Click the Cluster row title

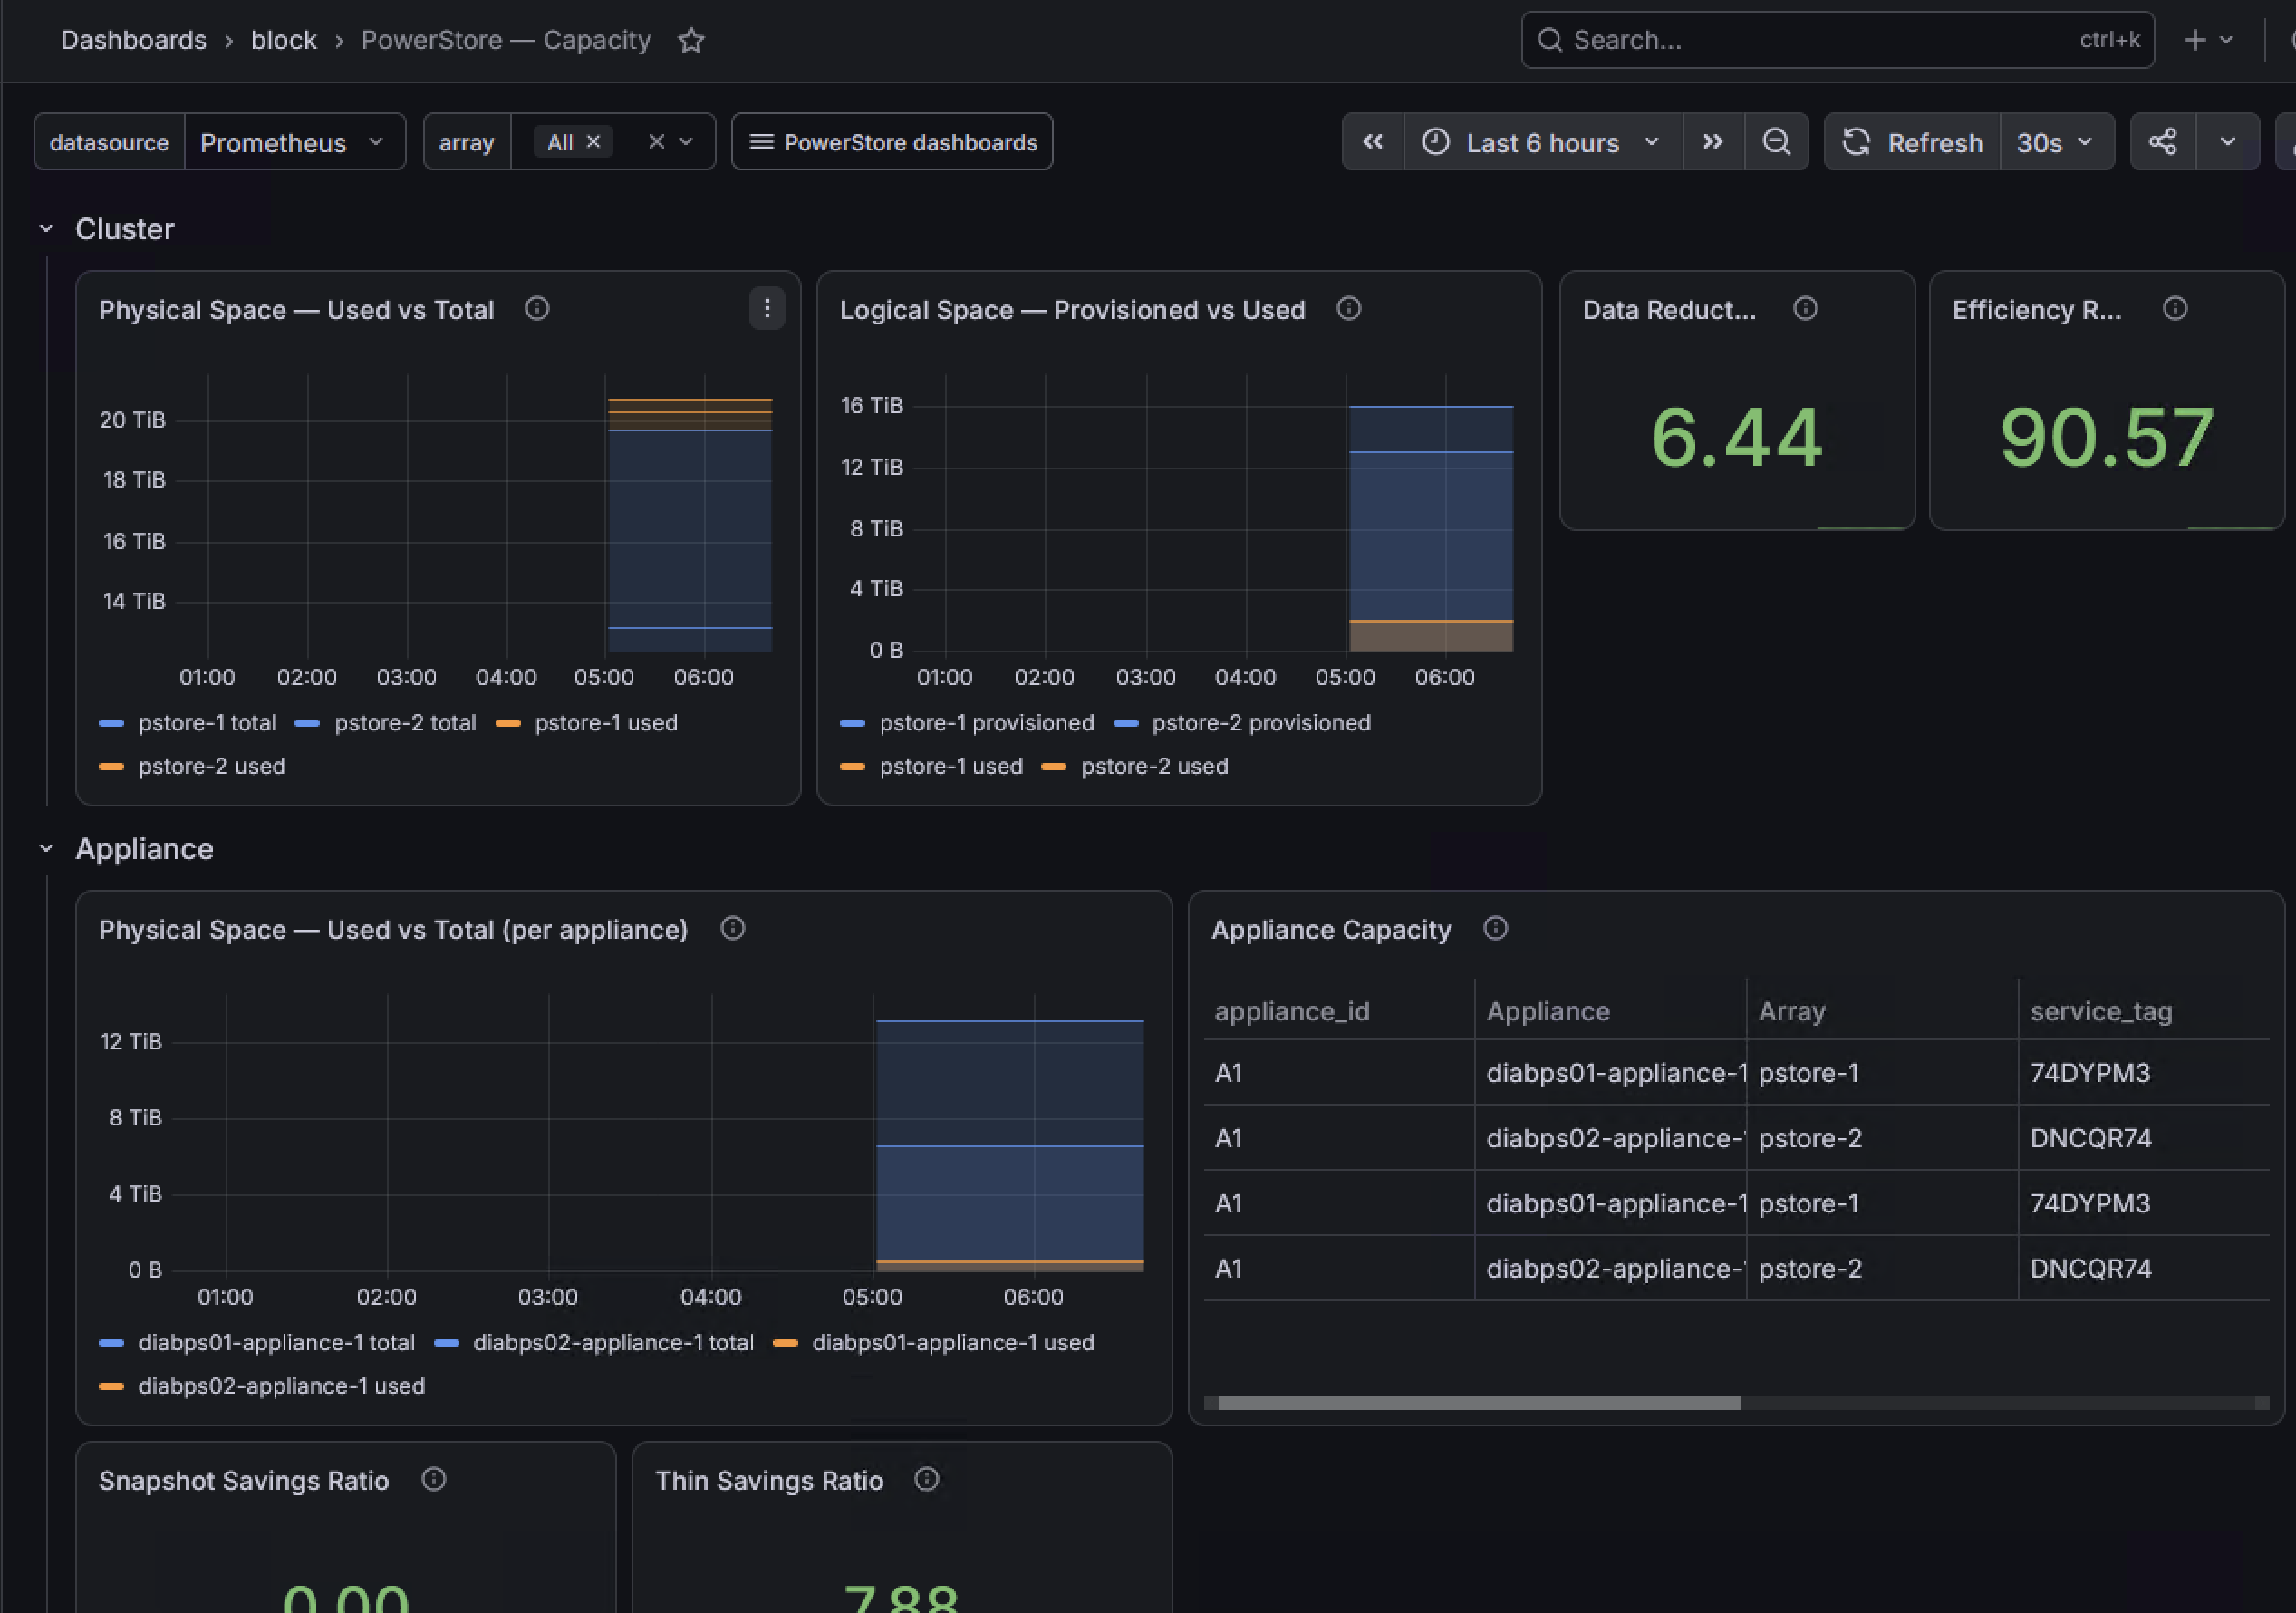point(125,229)
